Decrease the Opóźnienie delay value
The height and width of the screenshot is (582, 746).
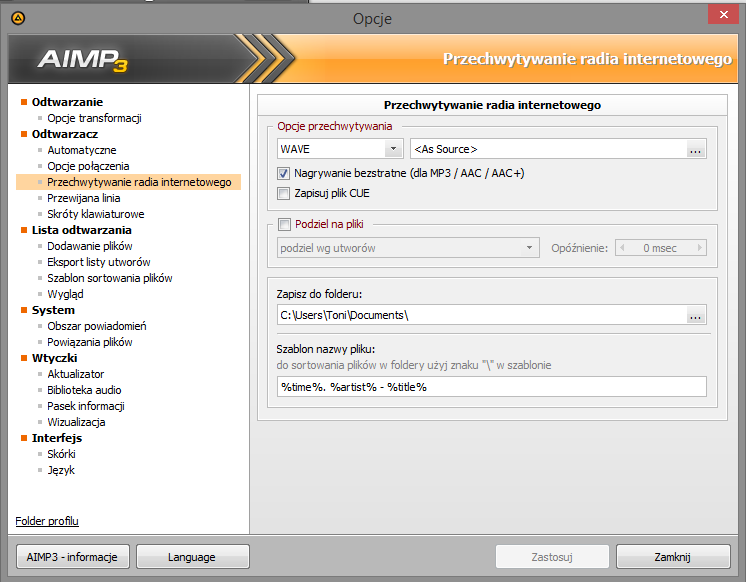(623, 247)
